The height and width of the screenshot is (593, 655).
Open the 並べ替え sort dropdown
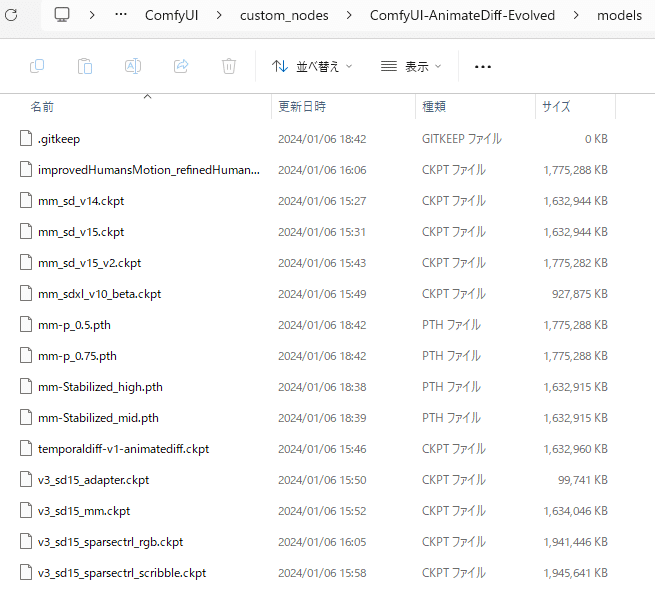point(312,66)
